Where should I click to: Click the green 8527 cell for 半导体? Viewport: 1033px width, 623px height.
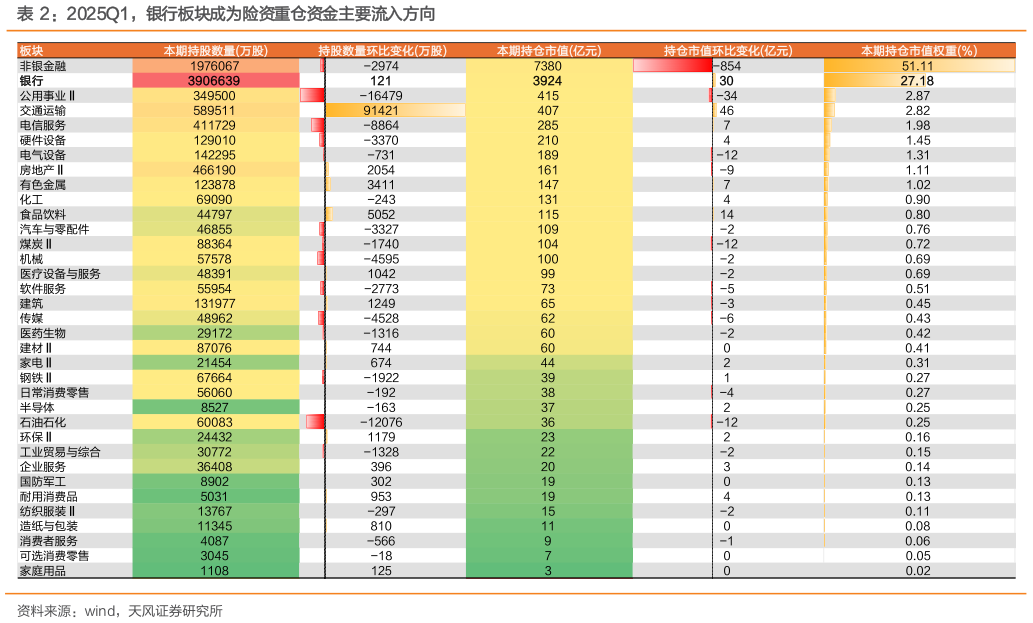[215, 408]
